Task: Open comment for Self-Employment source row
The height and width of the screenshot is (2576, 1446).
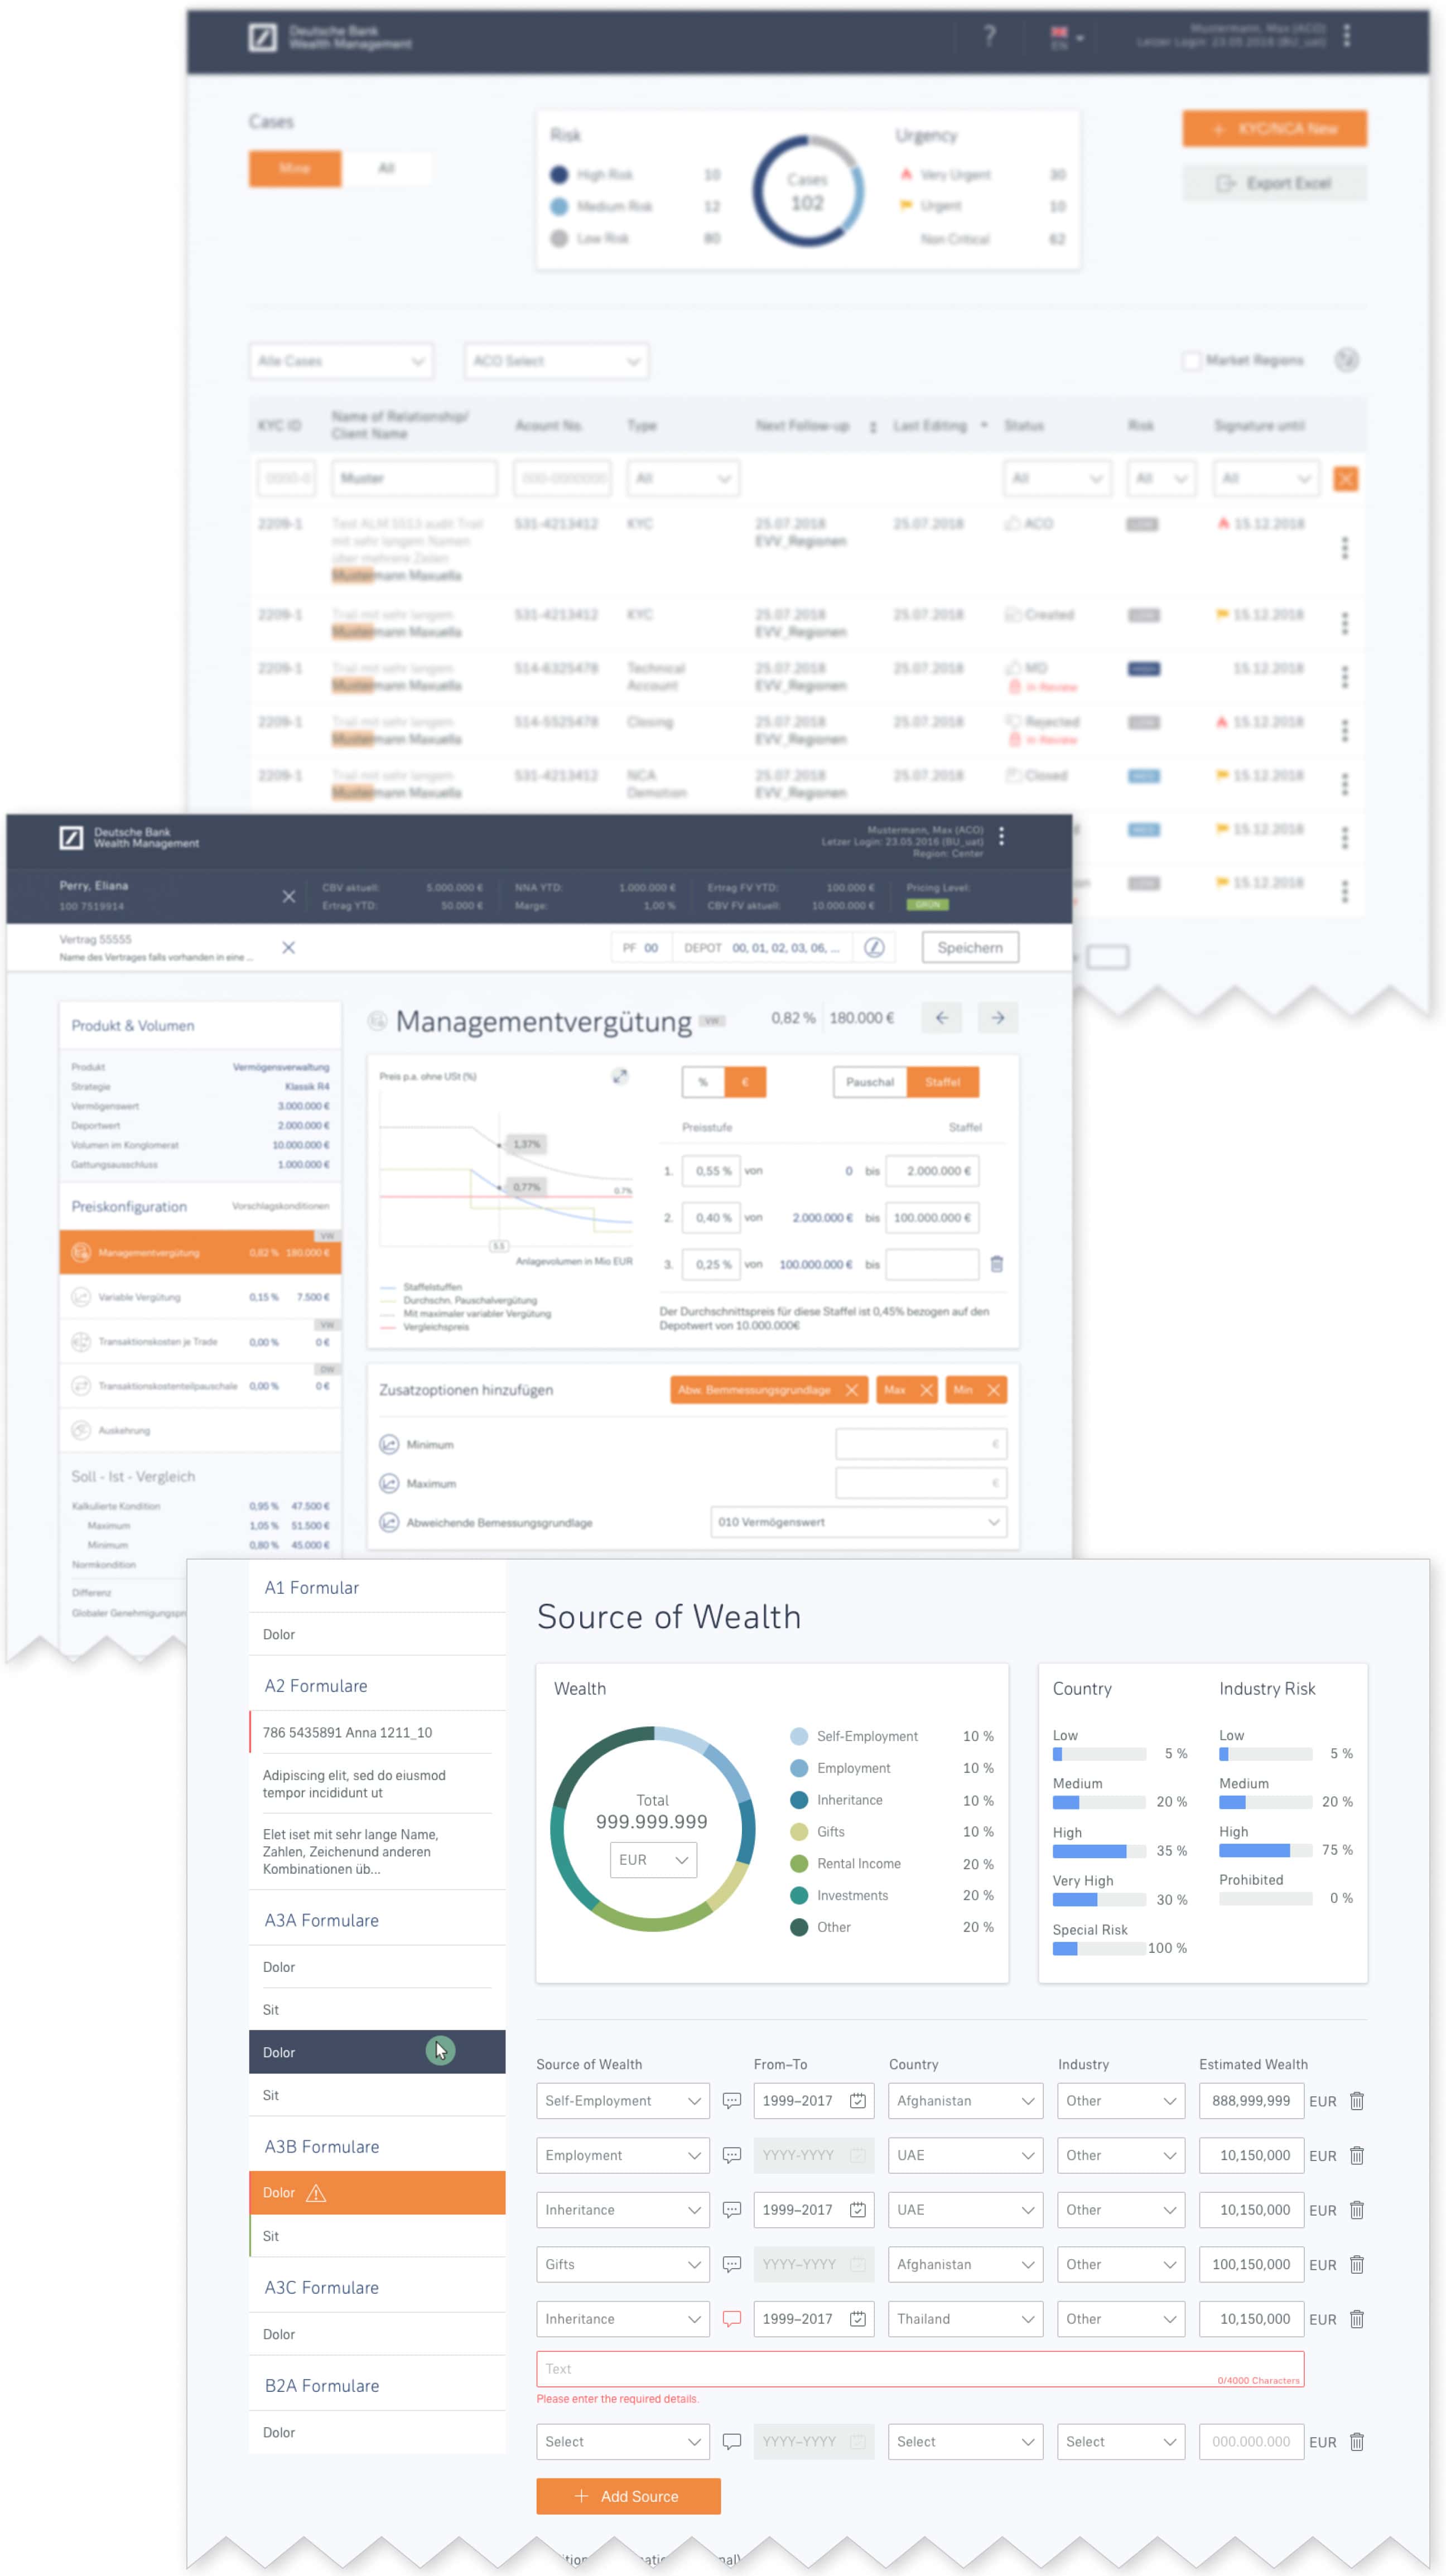Action: tap(731, 2101)
